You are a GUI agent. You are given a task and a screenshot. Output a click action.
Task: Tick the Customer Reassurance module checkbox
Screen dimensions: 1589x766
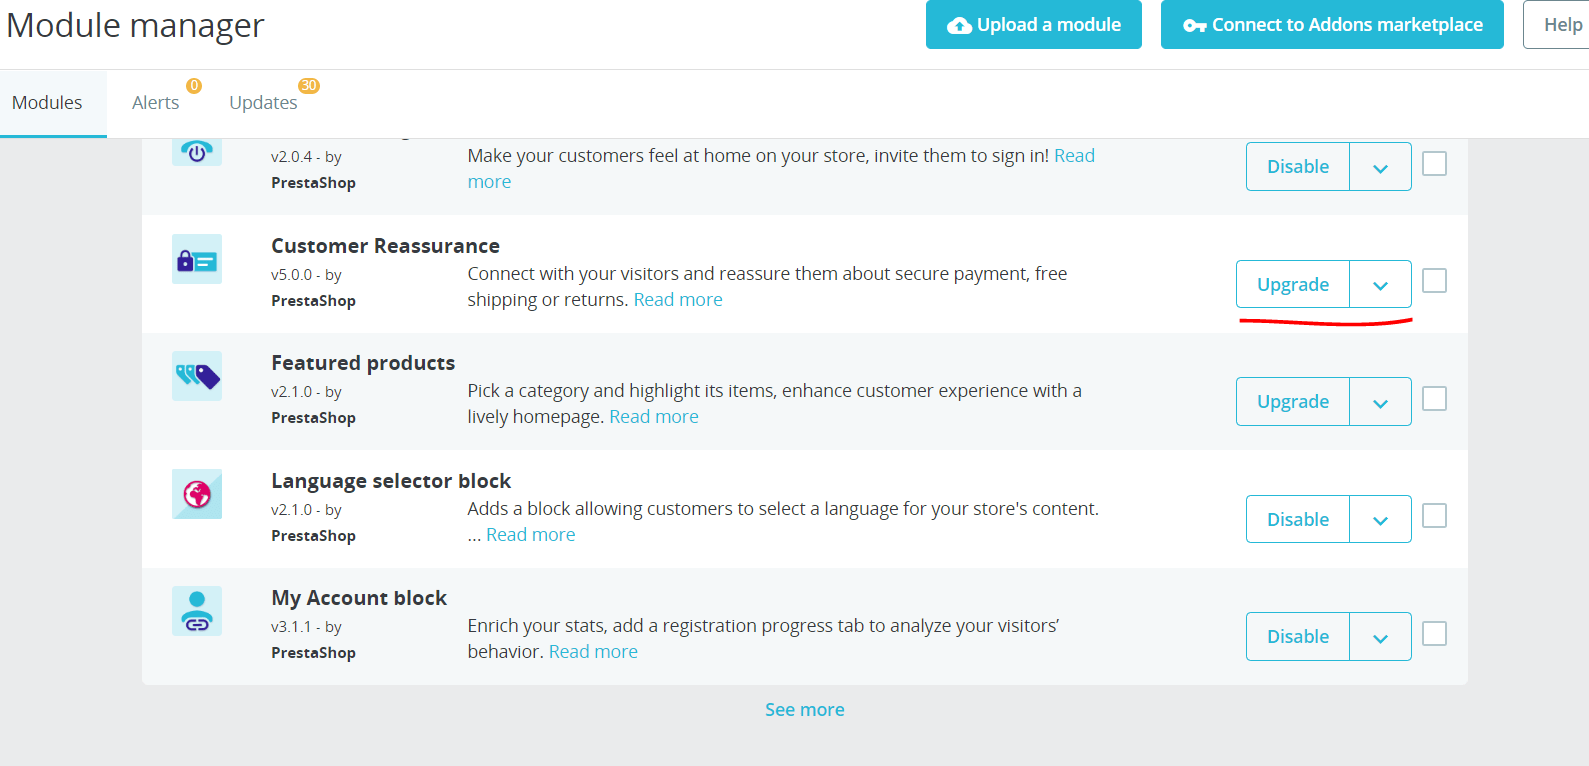point(1434,281)
